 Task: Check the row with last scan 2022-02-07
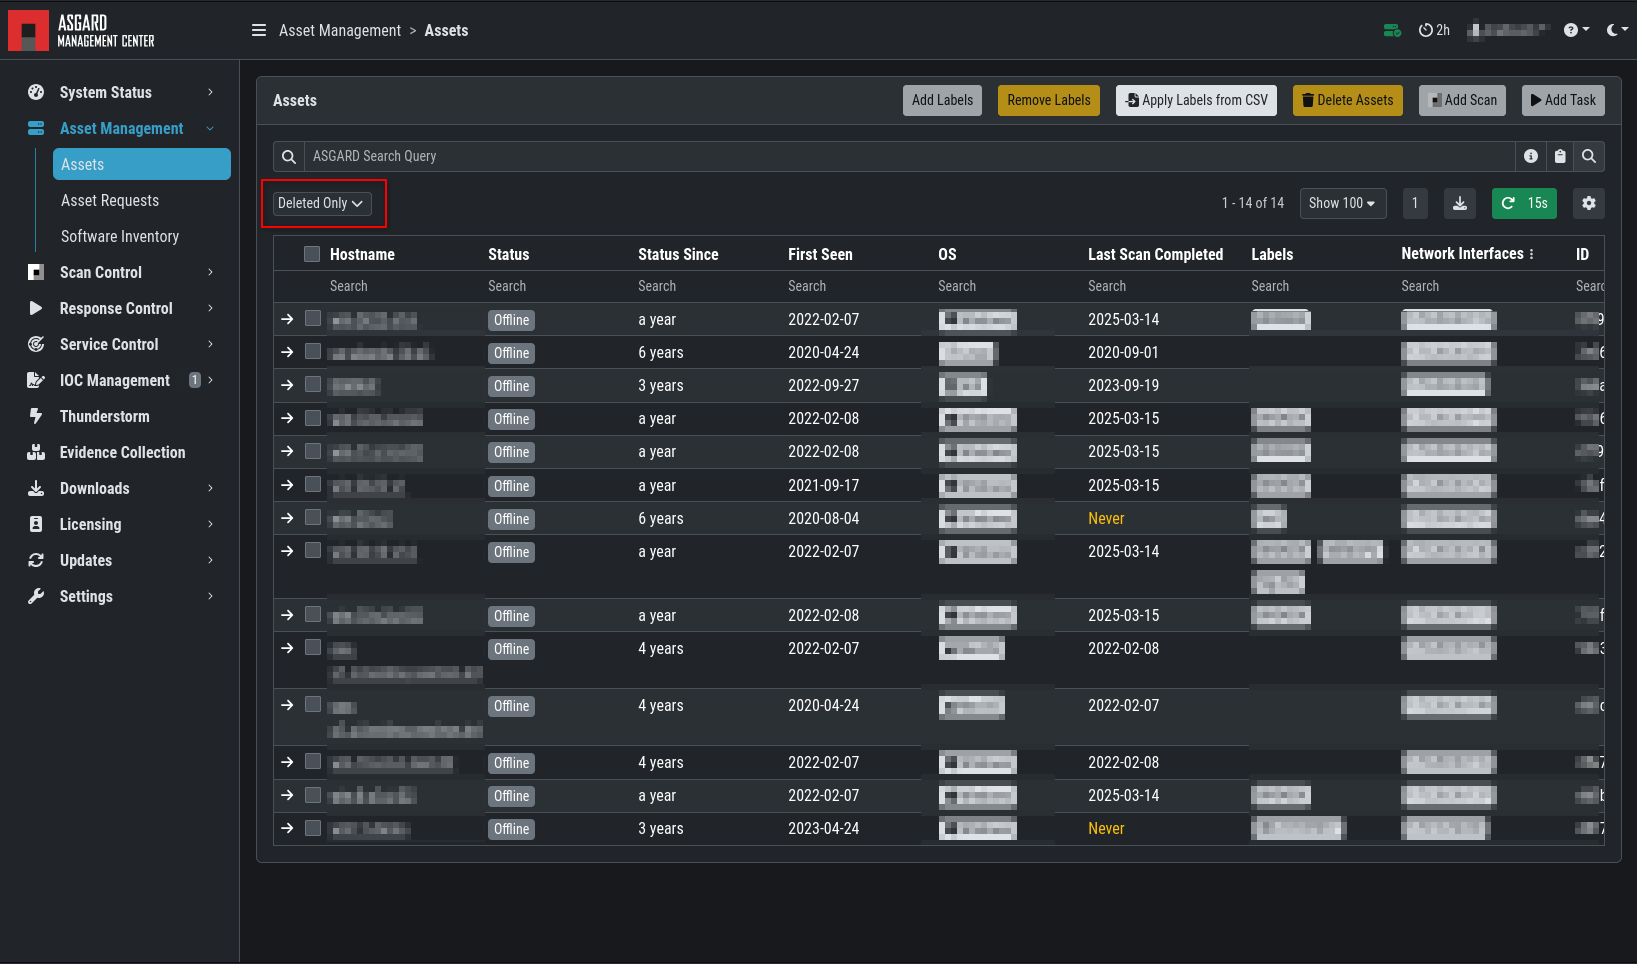313,705
